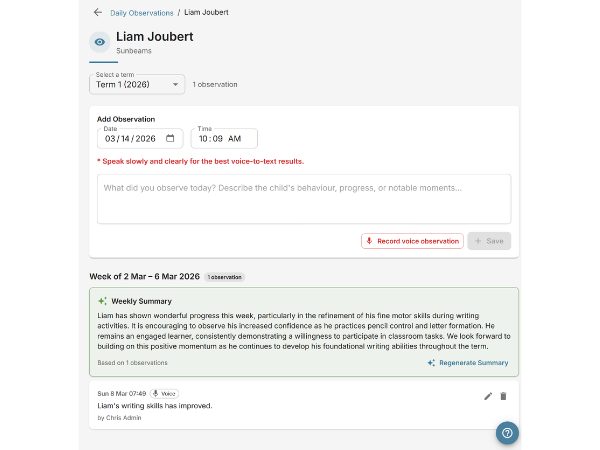This screenshot has height=450, width=600.
Task: Delete the observation using the trash icon
Action: 503,396
